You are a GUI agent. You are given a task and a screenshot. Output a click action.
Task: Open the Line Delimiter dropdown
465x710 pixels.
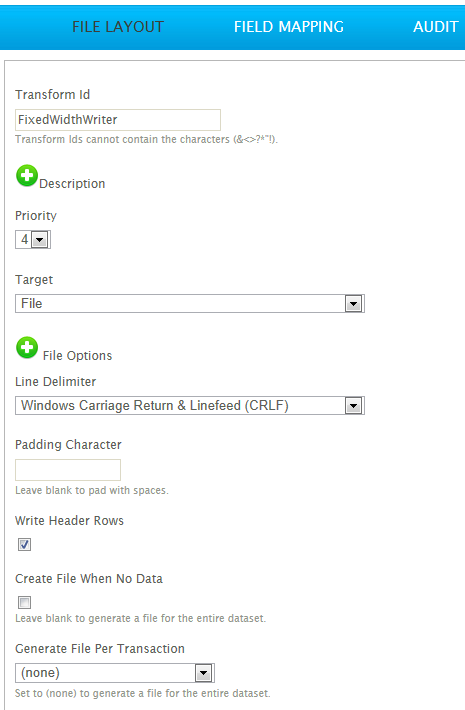[190, 405]
